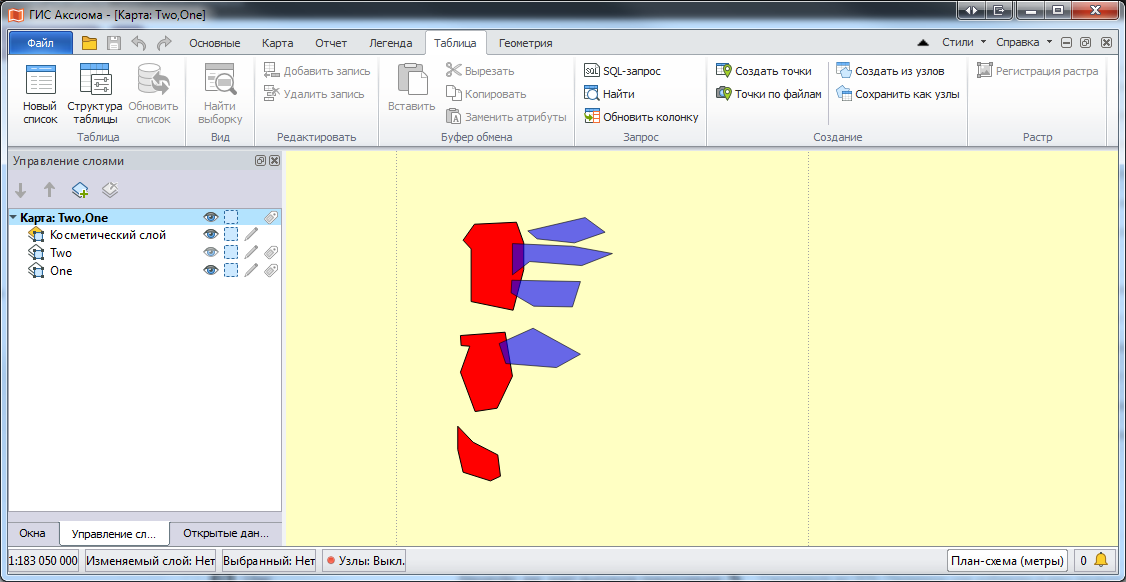Toggle visibility of layer One
This screenshot has height=582, width=1126.
[210, 271]
